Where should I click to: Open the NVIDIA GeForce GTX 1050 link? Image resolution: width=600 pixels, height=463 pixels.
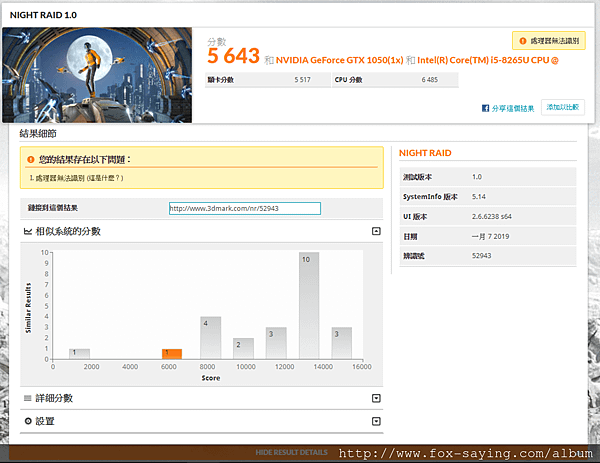pos(339,60)
